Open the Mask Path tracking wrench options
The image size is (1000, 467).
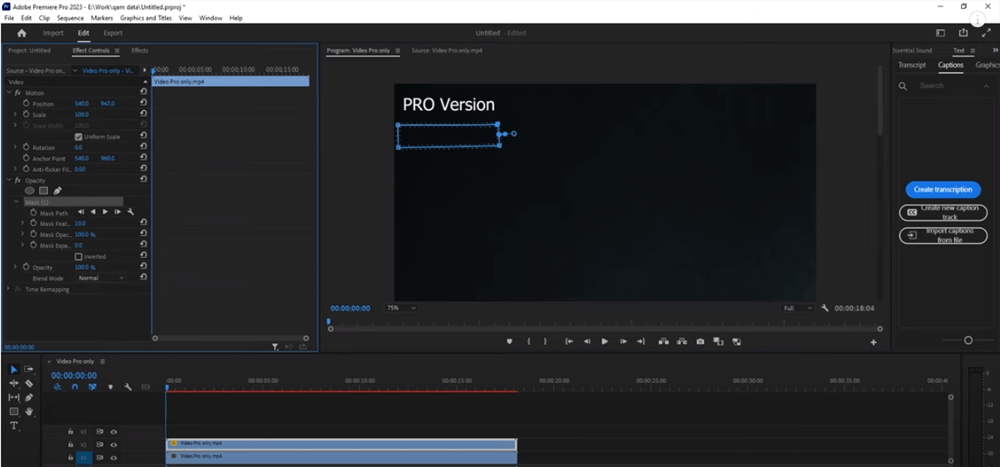[131, 212]
